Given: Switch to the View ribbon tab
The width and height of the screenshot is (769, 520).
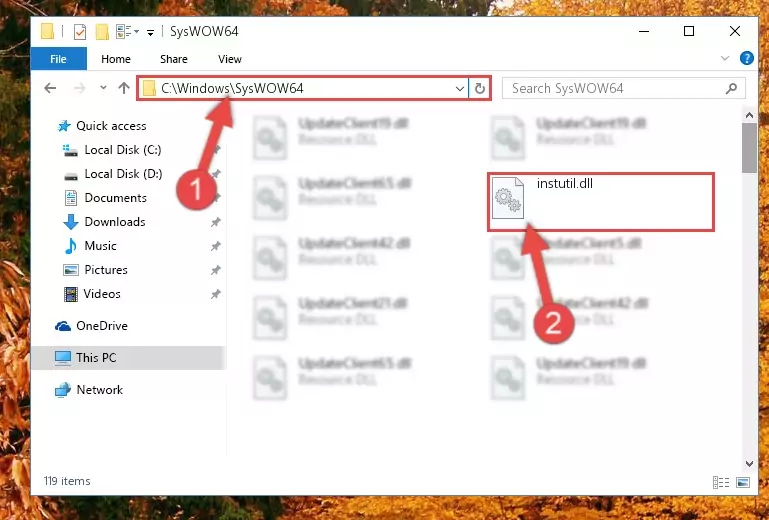Looking at the screenshot, I should [x=230, y=59].
